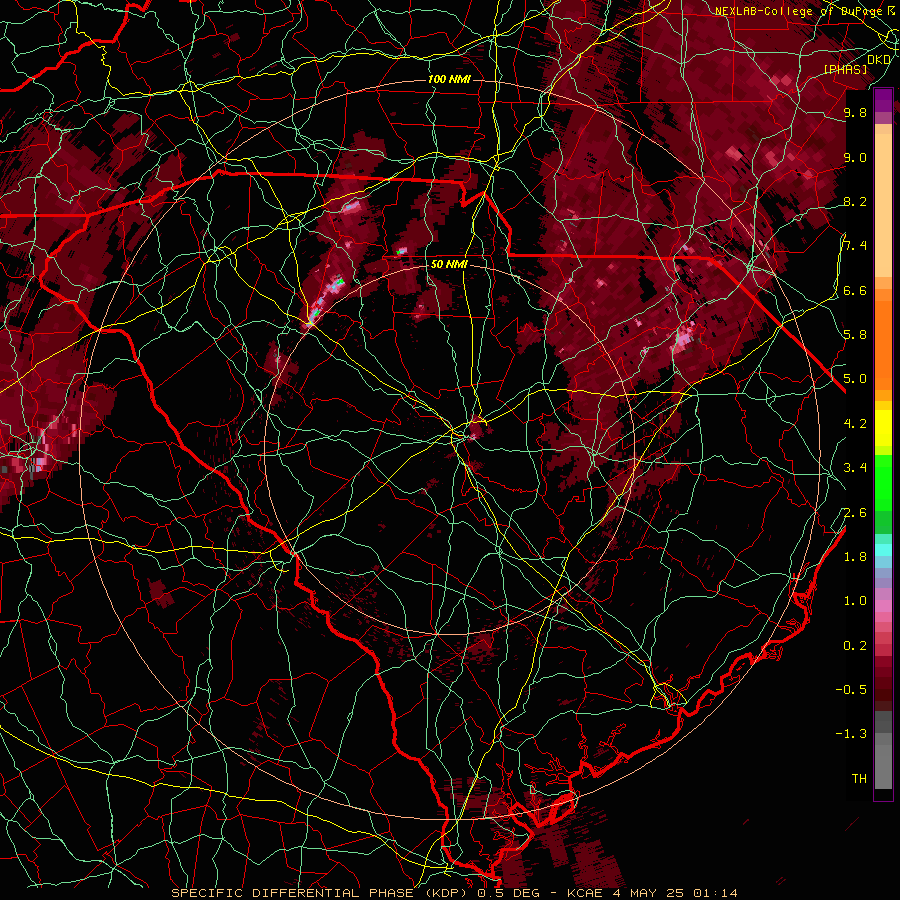Viewport: 900px width, 900px height.
Task: Click the -0.5 value on the color scale
Action: click(x=851, y=689)
